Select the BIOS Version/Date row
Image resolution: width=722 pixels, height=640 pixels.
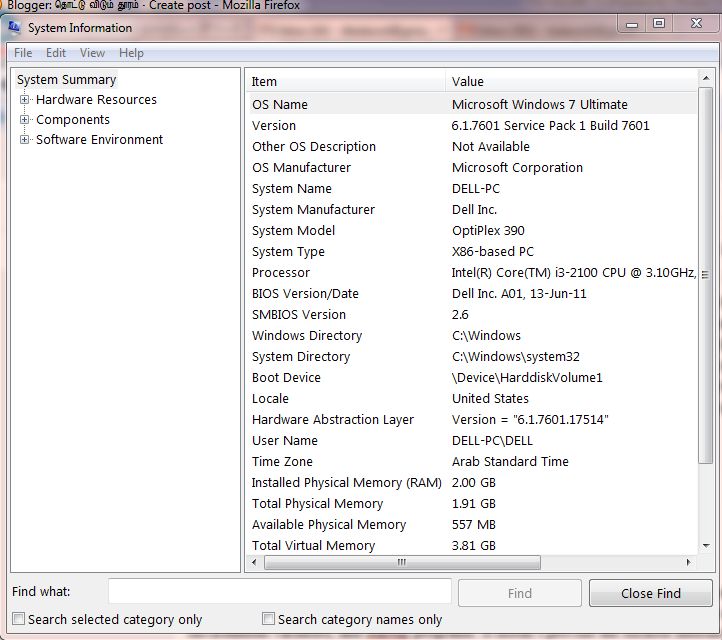coord(472,294)
